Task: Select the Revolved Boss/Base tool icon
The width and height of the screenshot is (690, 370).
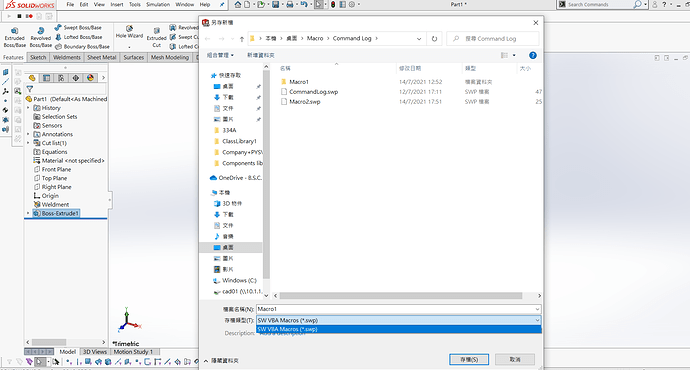Action: (x=40, y=31)
